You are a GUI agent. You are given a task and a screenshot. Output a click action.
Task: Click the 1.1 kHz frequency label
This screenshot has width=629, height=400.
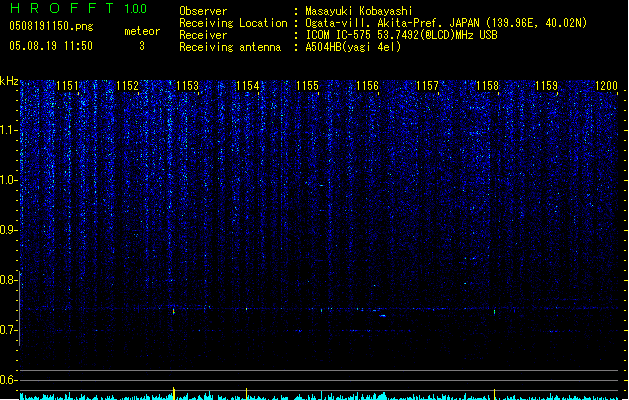(x=9, y=130)
